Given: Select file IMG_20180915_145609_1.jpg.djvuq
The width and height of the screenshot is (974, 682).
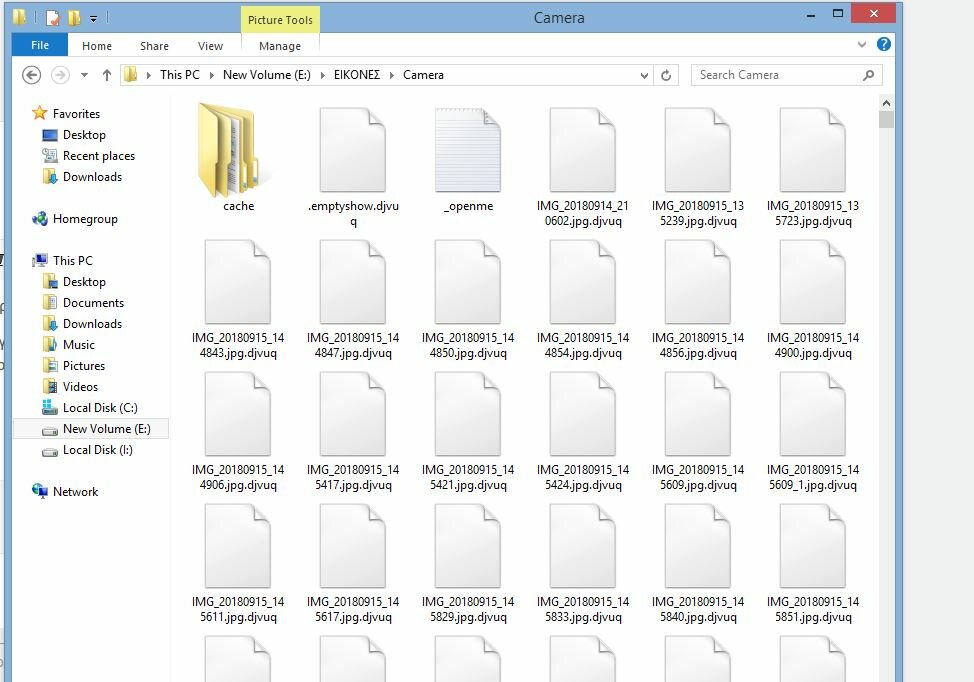Looking at the screenshot, I should [x=812, y=430].
